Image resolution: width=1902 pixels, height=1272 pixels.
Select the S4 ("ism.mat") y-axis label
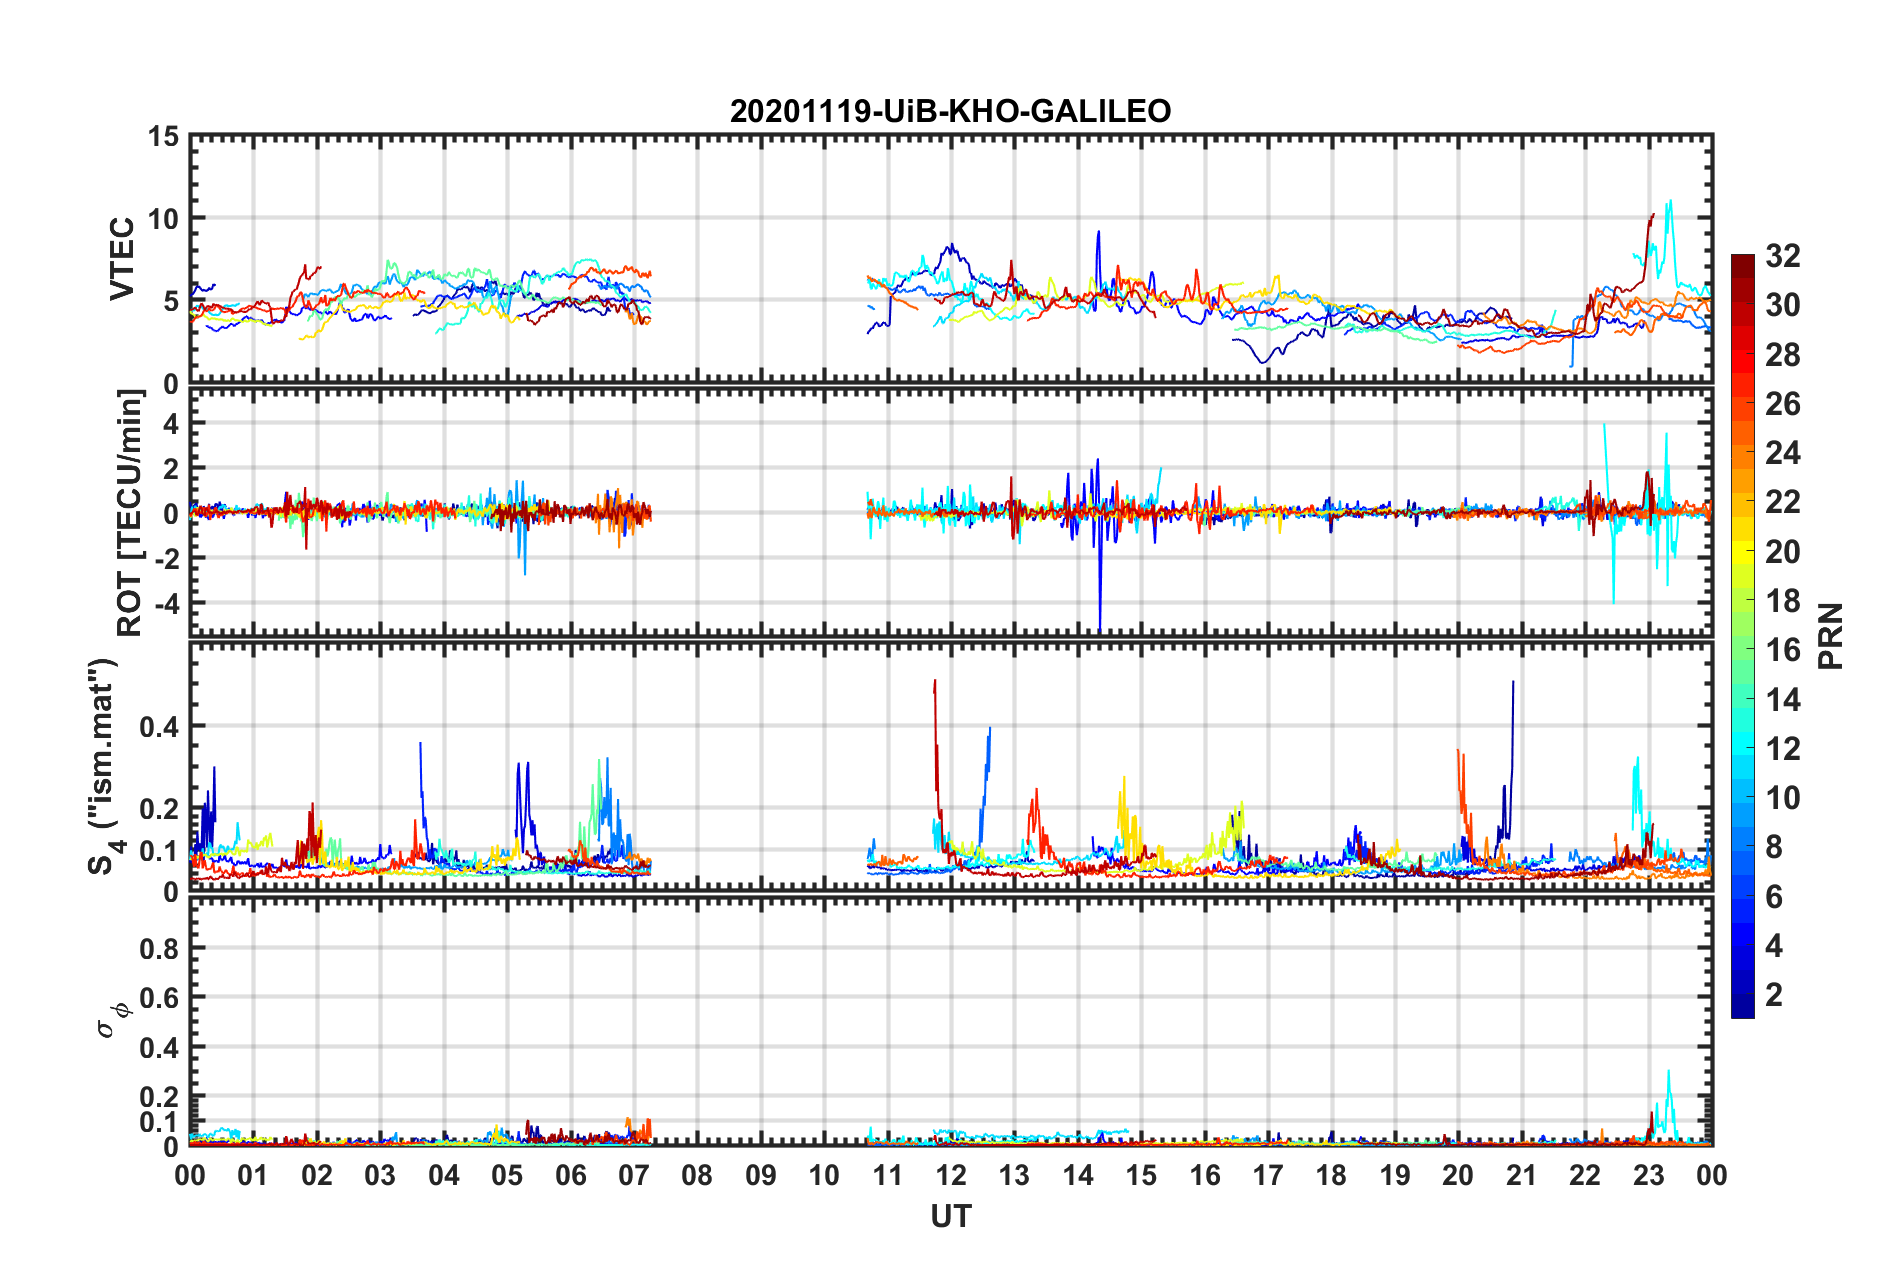pos(104,766)
